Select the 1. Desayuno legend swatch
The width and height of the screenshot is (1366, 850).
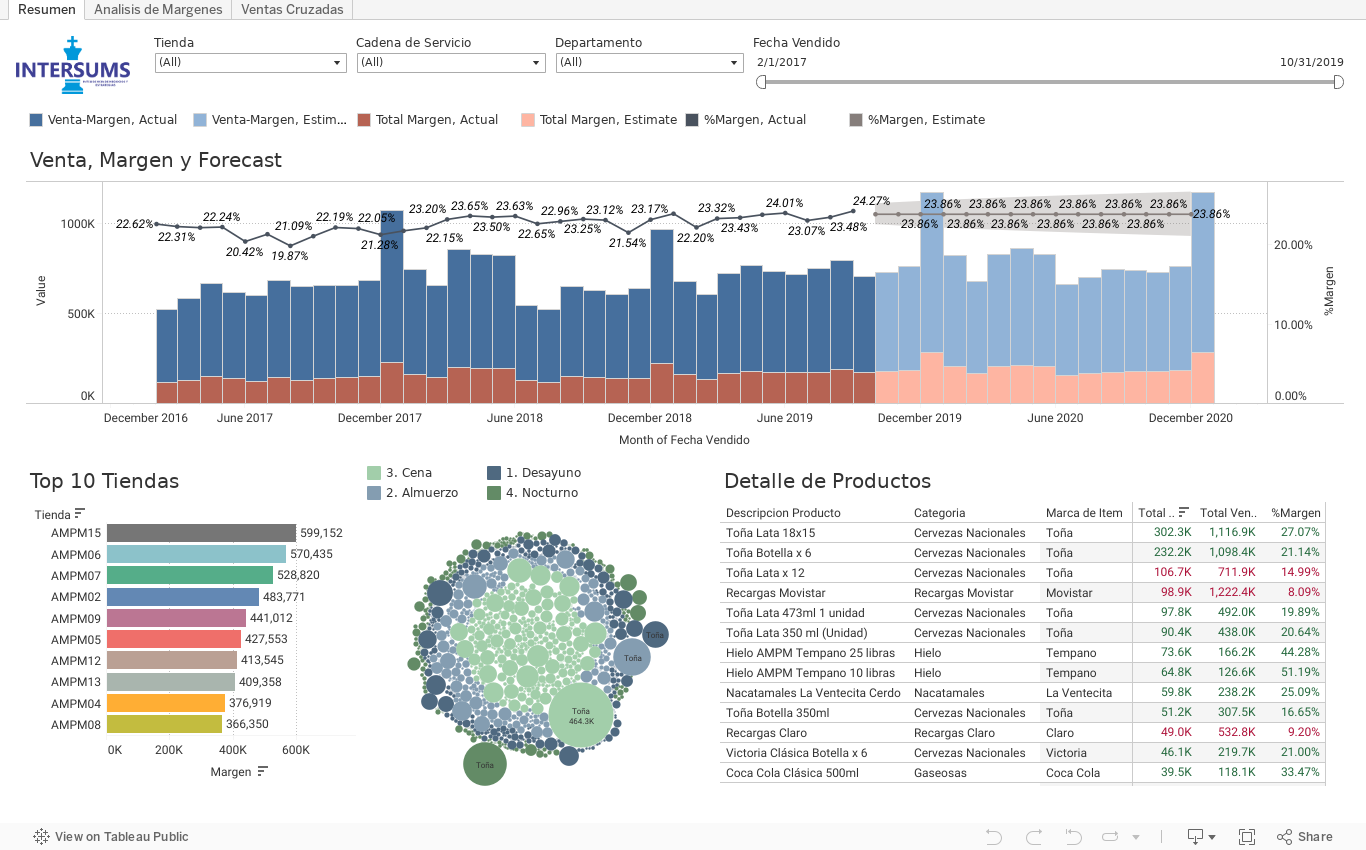point(494,473)
